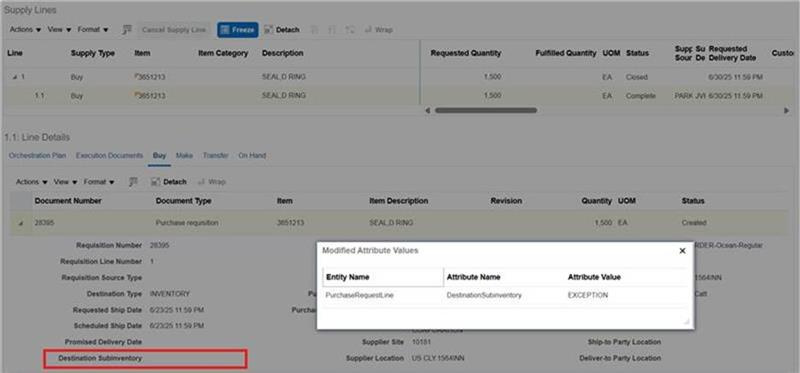800x373 pixels.
Task: Click the INVENTORY destination type value
Action: (x=169, y=294)
